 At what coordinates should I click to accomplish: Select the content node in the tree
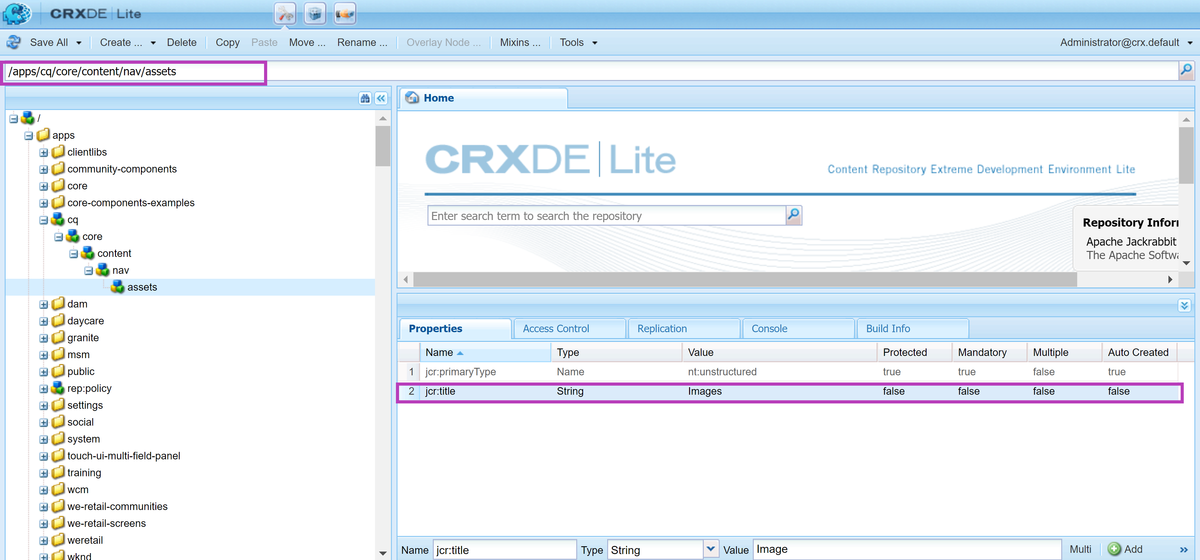(x=114, y=253)
